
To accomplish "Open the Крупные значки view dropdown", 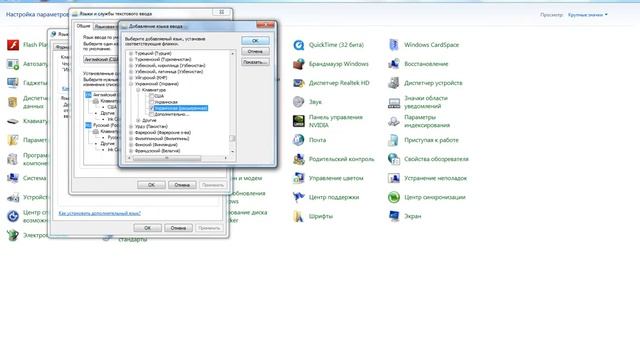I will [x=588, y=15].
